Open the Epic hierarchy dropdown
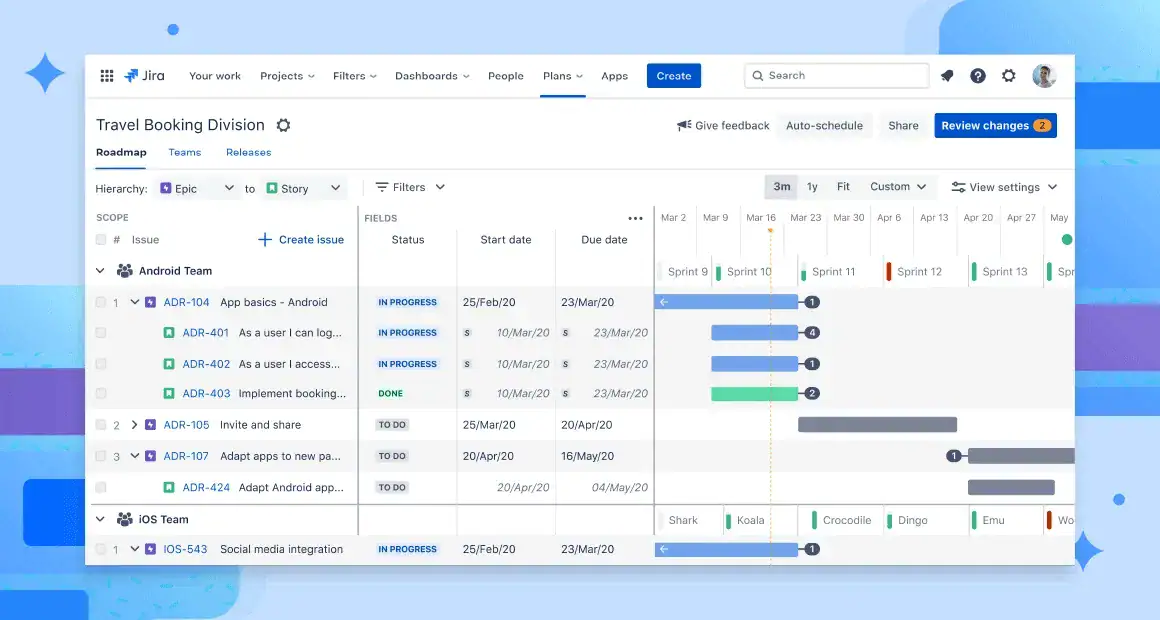The width and height of the screenshot is (1160, 620). click(x=197, y=189)
